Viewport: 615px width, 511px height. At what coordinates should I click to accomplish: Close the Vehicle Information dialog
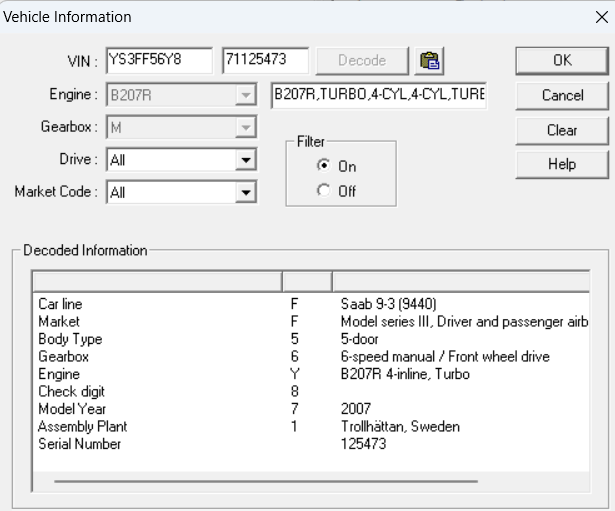(x=601, y=17)
